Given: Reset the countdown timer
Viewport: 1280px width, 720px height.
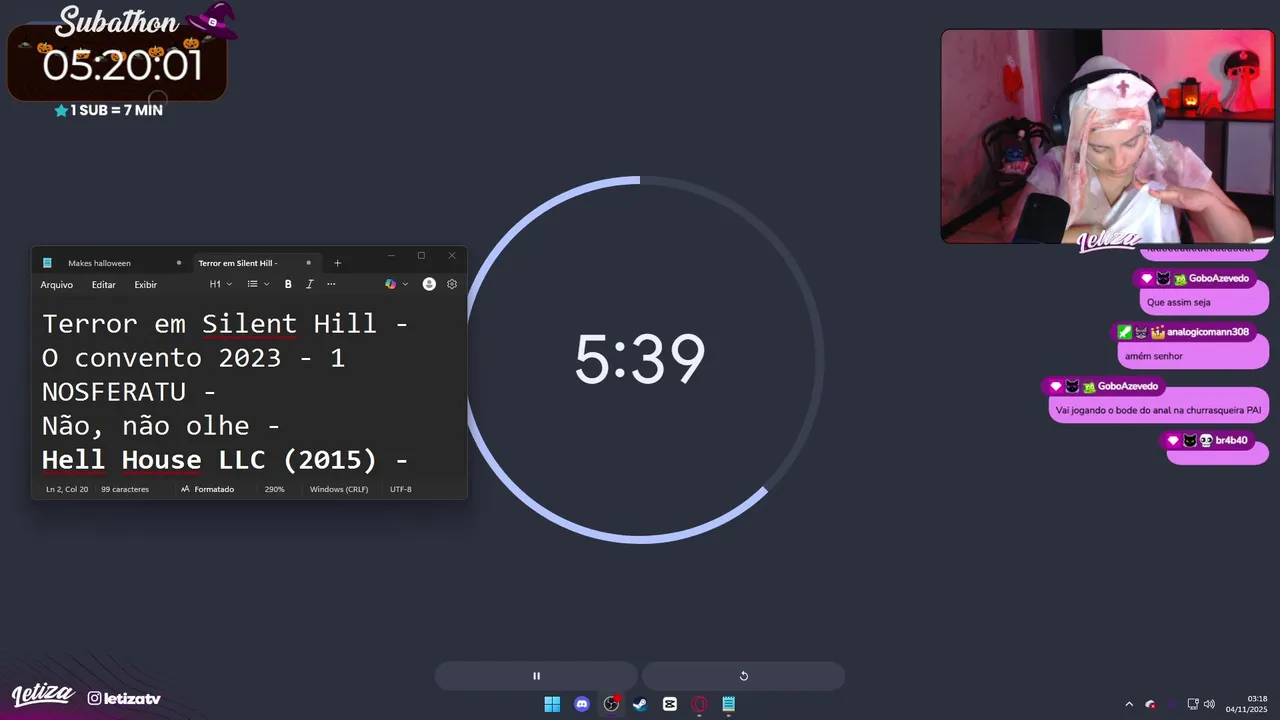Looking at the screenshot, I should (x=743, y=676).
